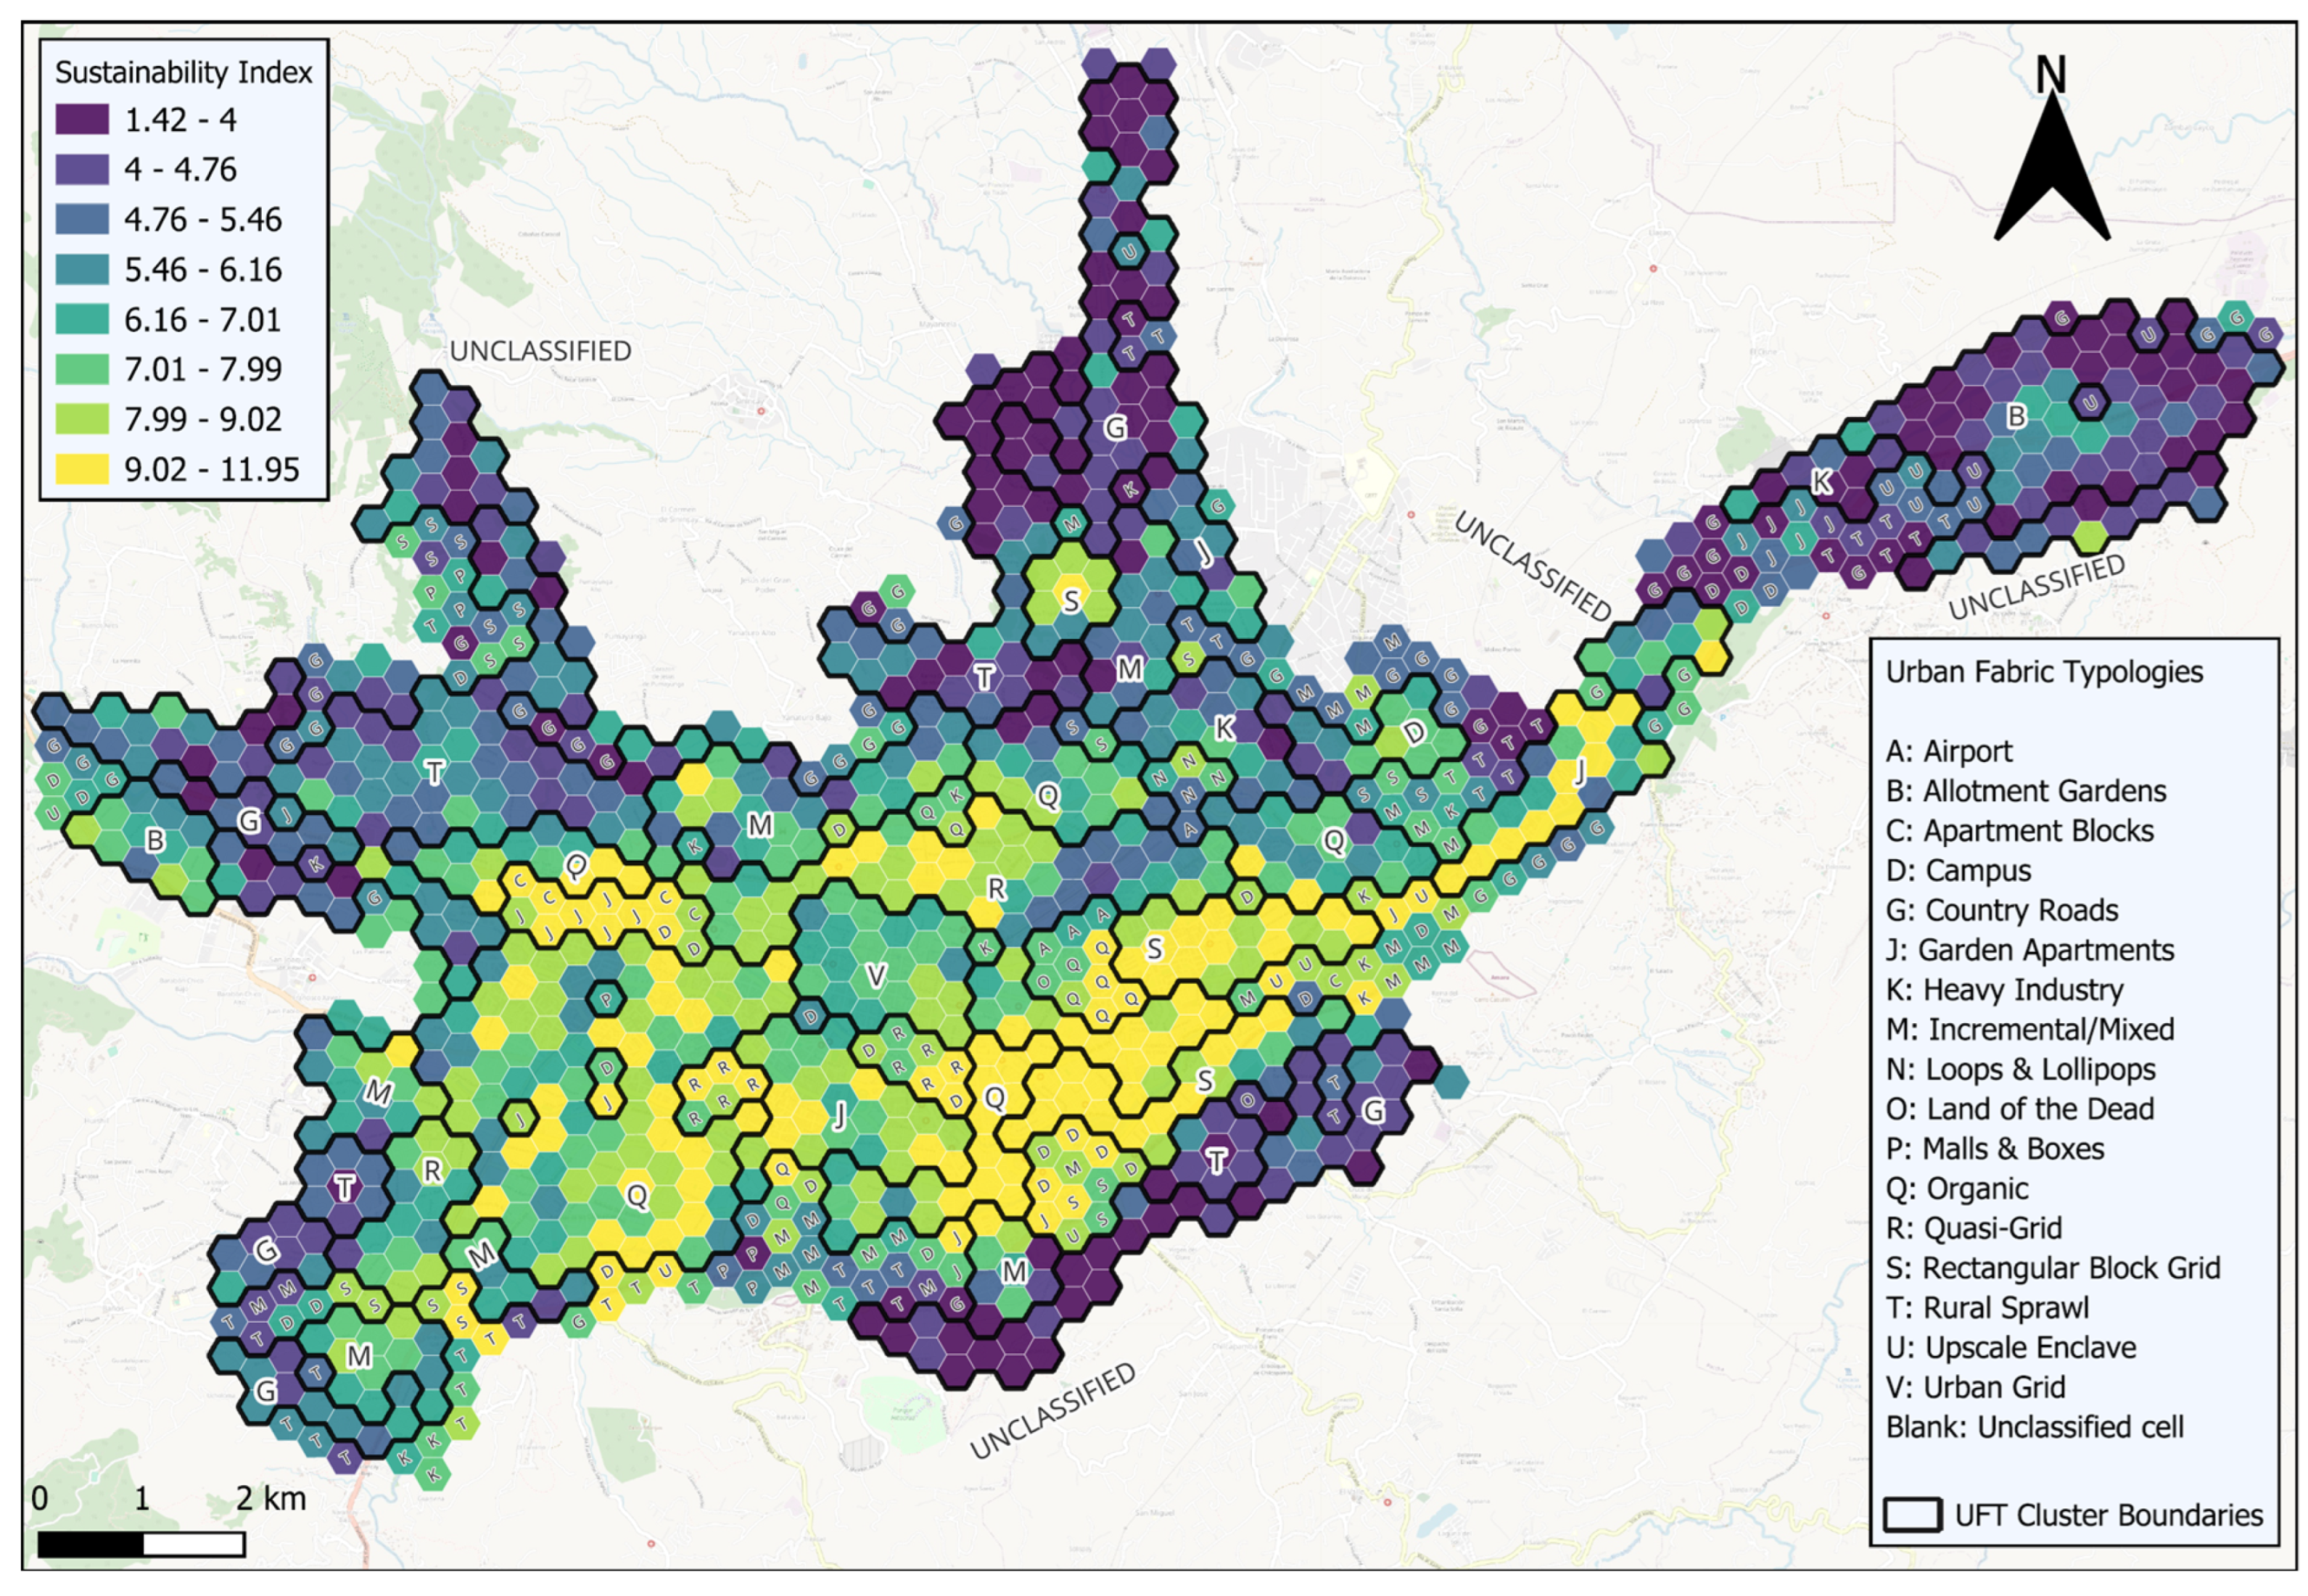Click 'O: Land of the Dead' entry
The image size is (2308, 1596).
point(2019,1109)
